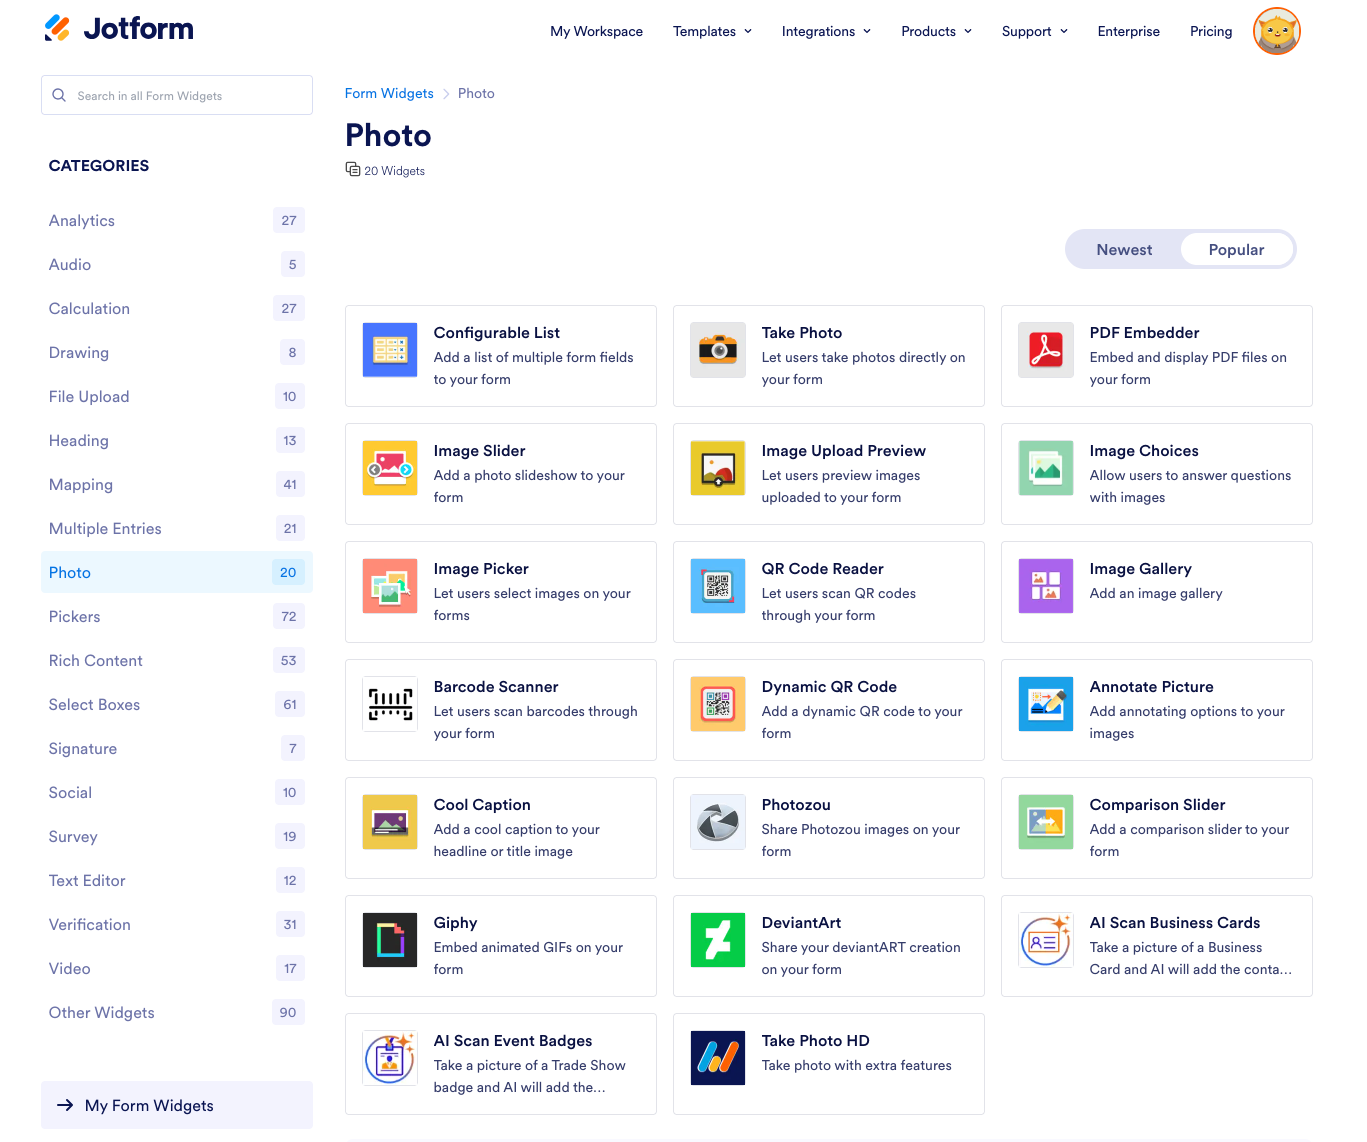Expand the Templates dropdown
Image resolution: width=1367 pixels, height=1142 pixels.
tap(711, 31)
